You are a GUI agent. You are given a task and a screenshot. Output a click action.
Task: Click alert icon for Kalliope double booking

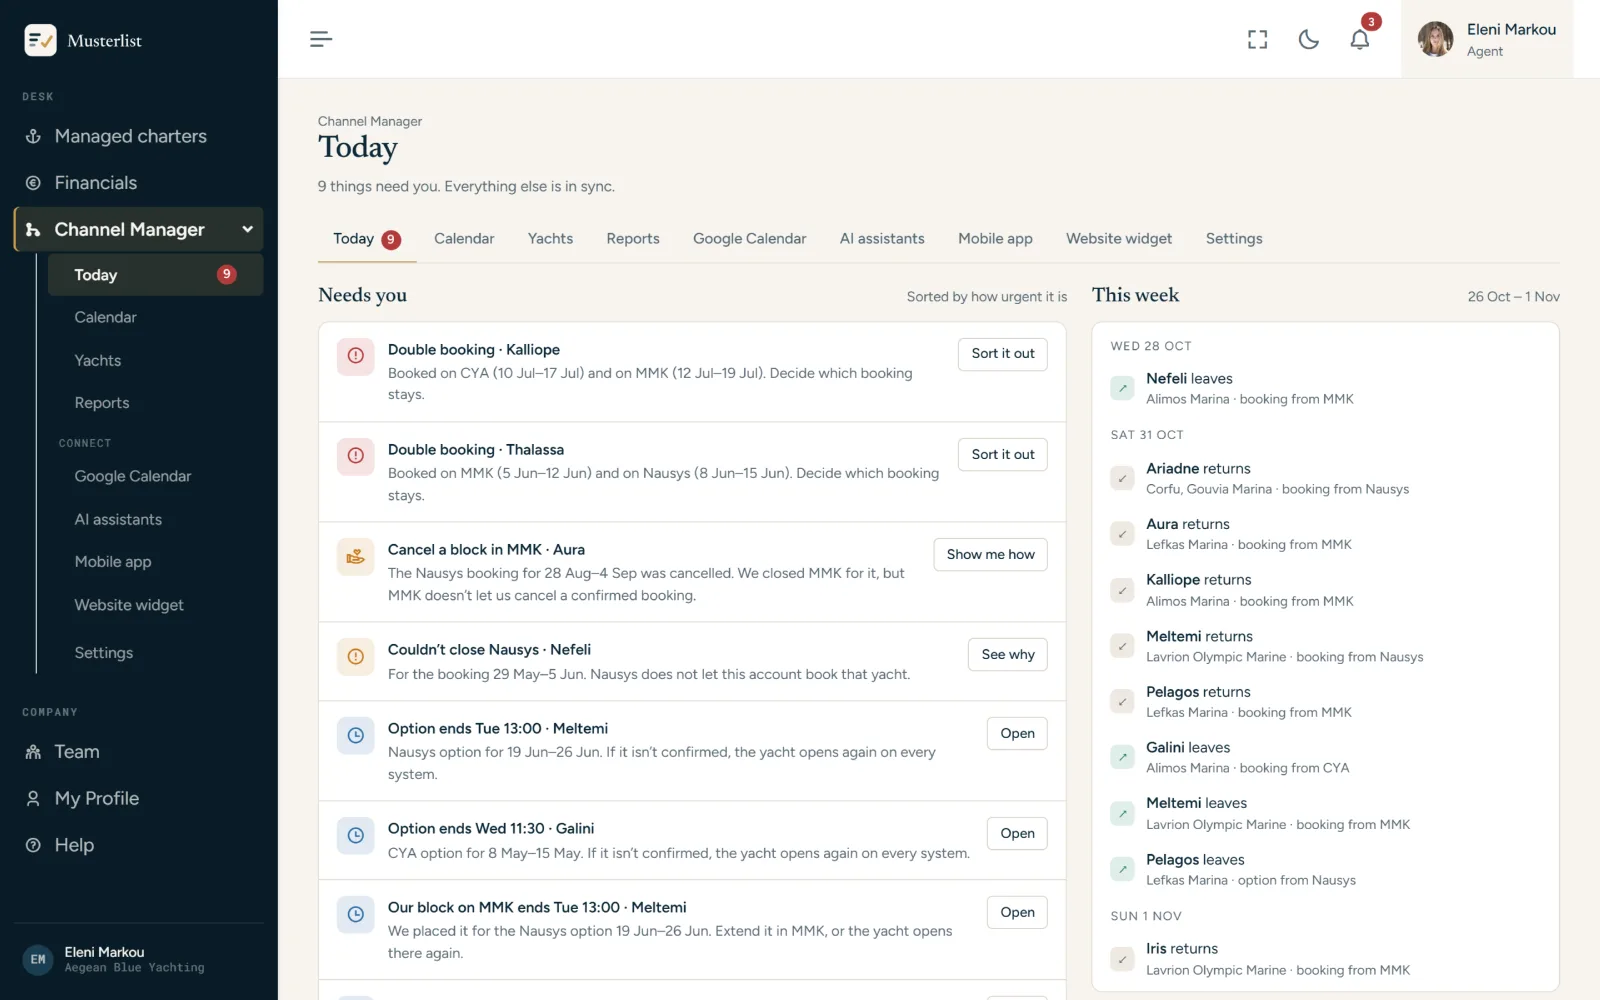click(x=355, y=356)
